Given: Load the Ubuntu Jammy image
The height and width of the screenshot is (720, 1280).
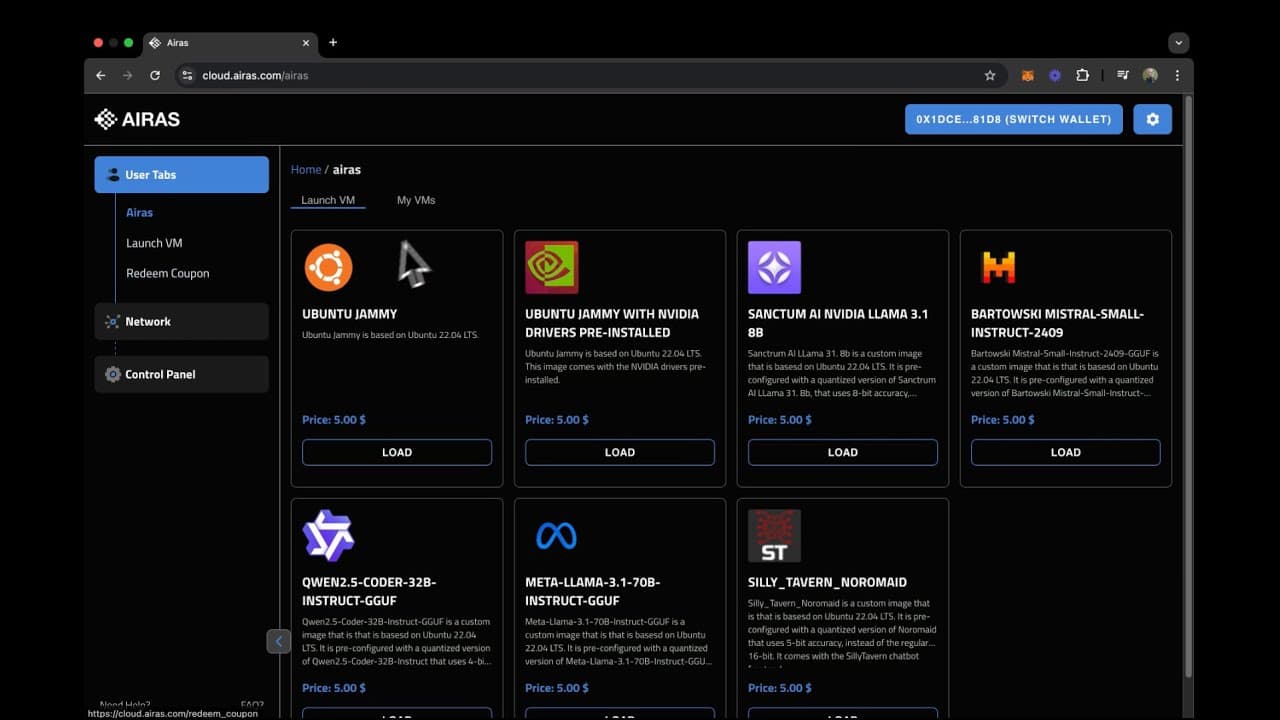Looking at the screenshot, I should pyautogui.click(x=397, y=452).
